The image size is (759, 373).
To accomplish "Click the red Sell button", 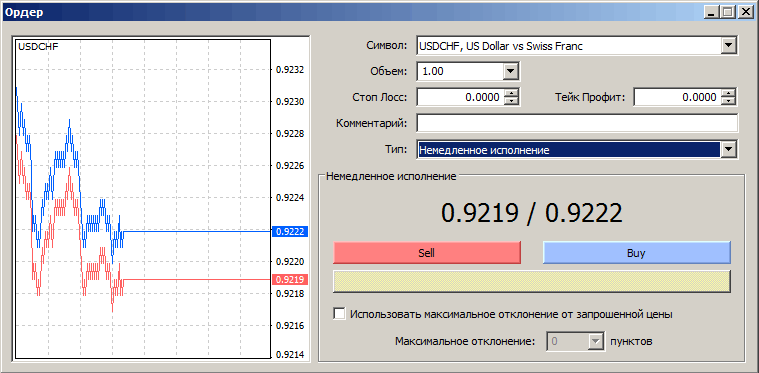I will (x=427, y=253).
